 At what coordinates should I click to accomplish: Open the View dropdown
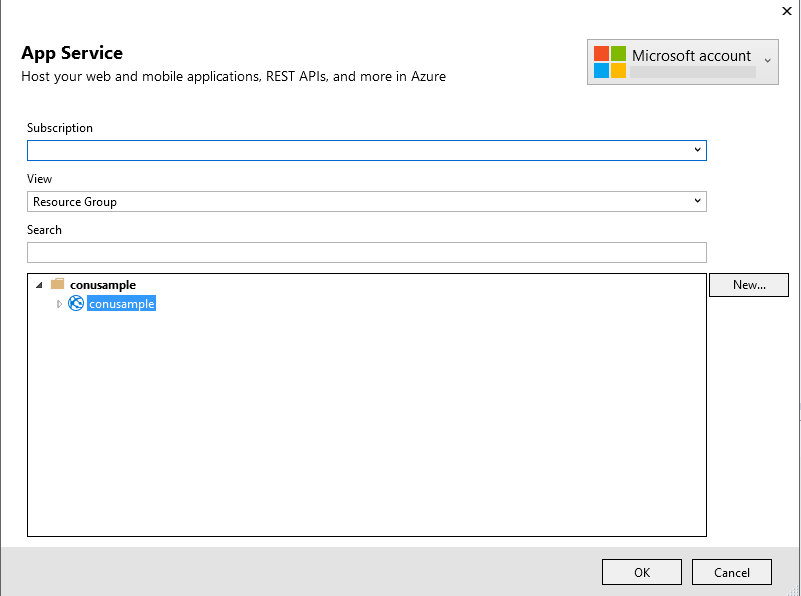point(697,201)
